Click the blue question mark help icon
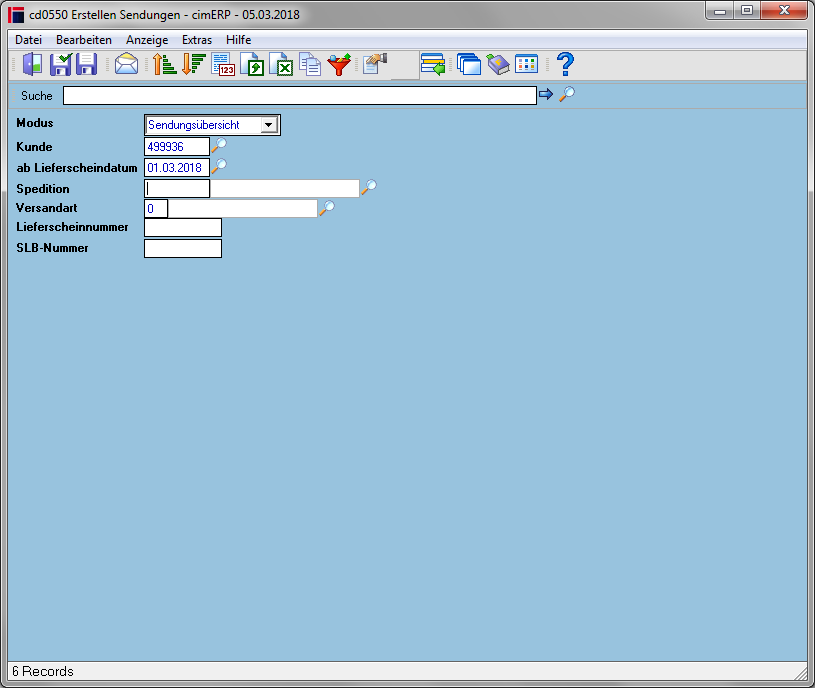815x688 pixels. [x=566, y=64]
